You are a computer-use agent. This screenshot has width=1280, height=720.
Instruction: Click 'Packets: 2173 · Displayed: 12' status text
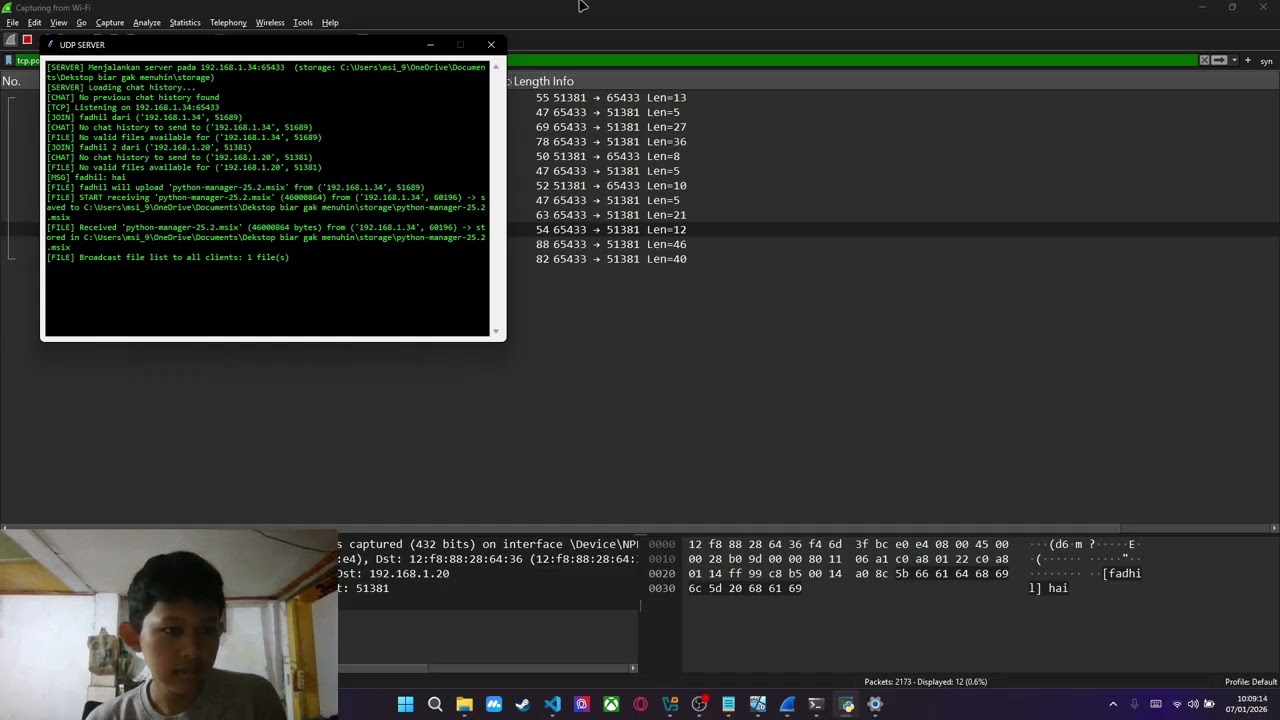(x=925, y=682)
